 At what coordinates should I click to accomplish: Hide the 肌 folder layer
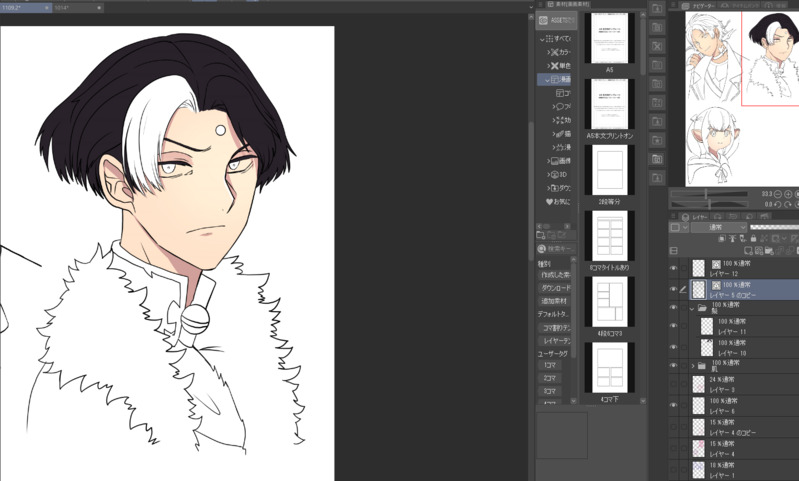pyautogui.click(x=674, y=365)
